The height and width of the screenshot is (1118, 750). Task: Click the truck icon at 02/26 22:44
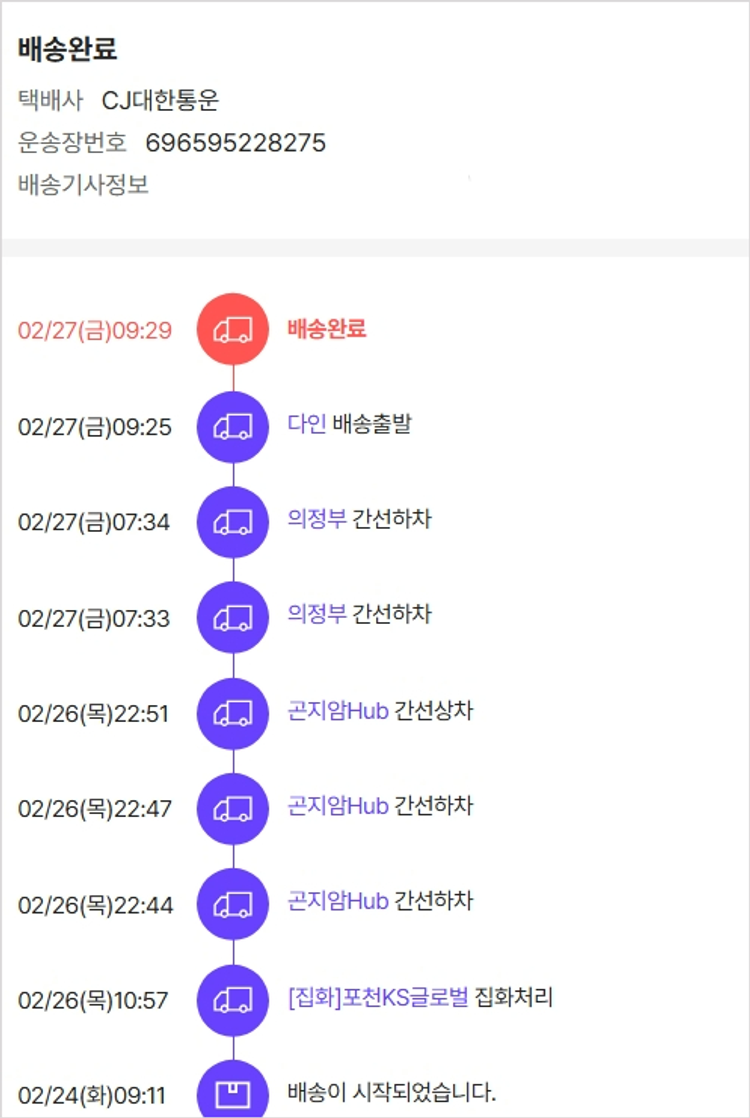(233, 905)
